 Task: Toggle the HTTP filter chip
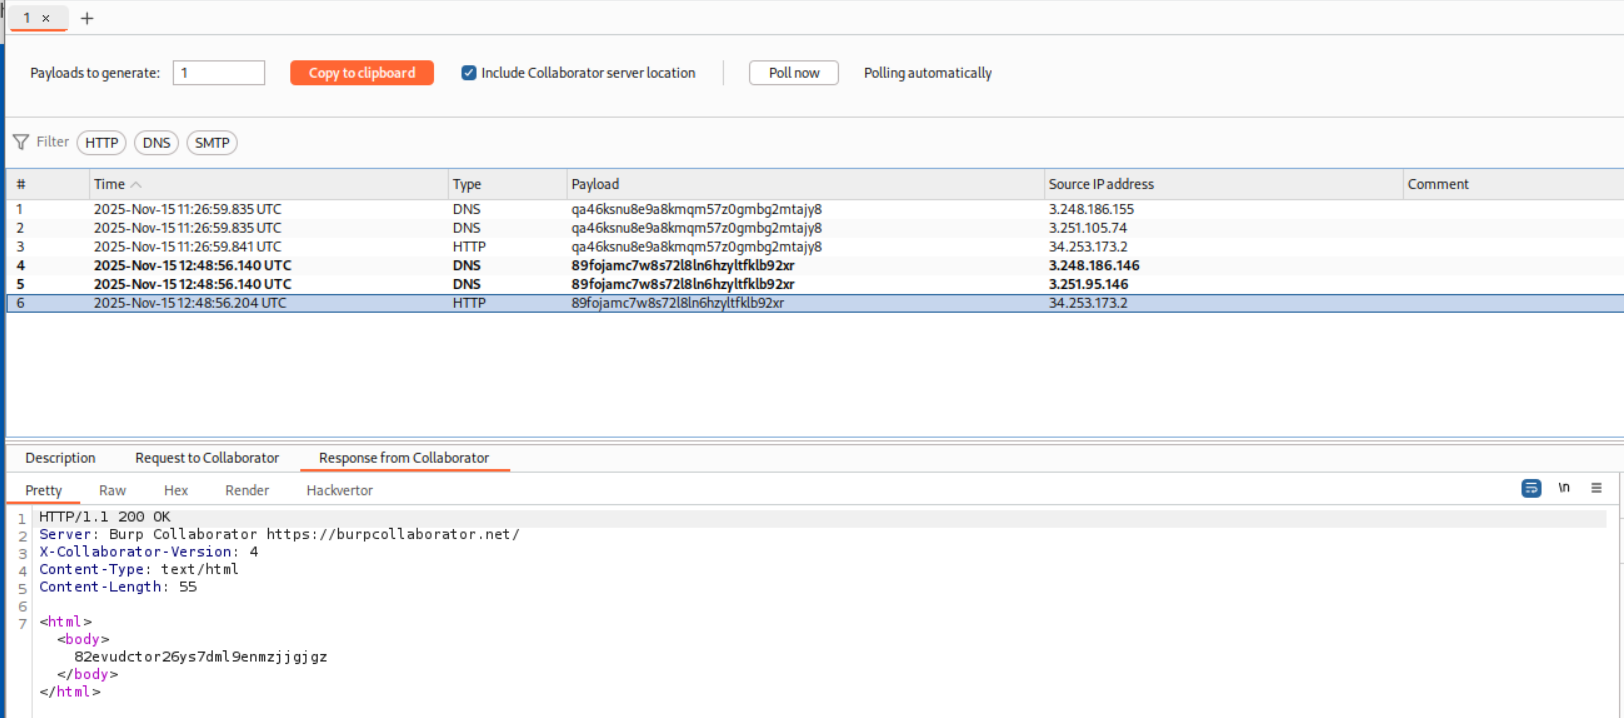101,143
